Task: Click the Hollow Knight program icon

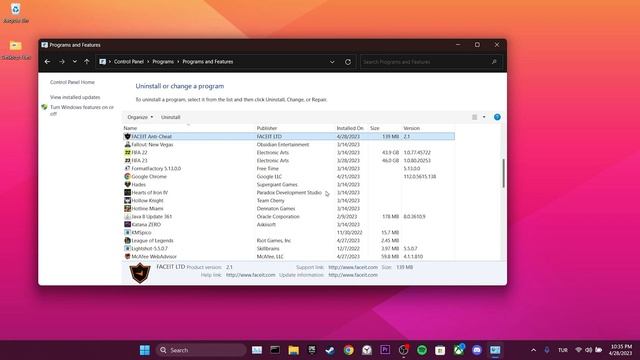Action: pyautogui.click(x=127, y=200)
